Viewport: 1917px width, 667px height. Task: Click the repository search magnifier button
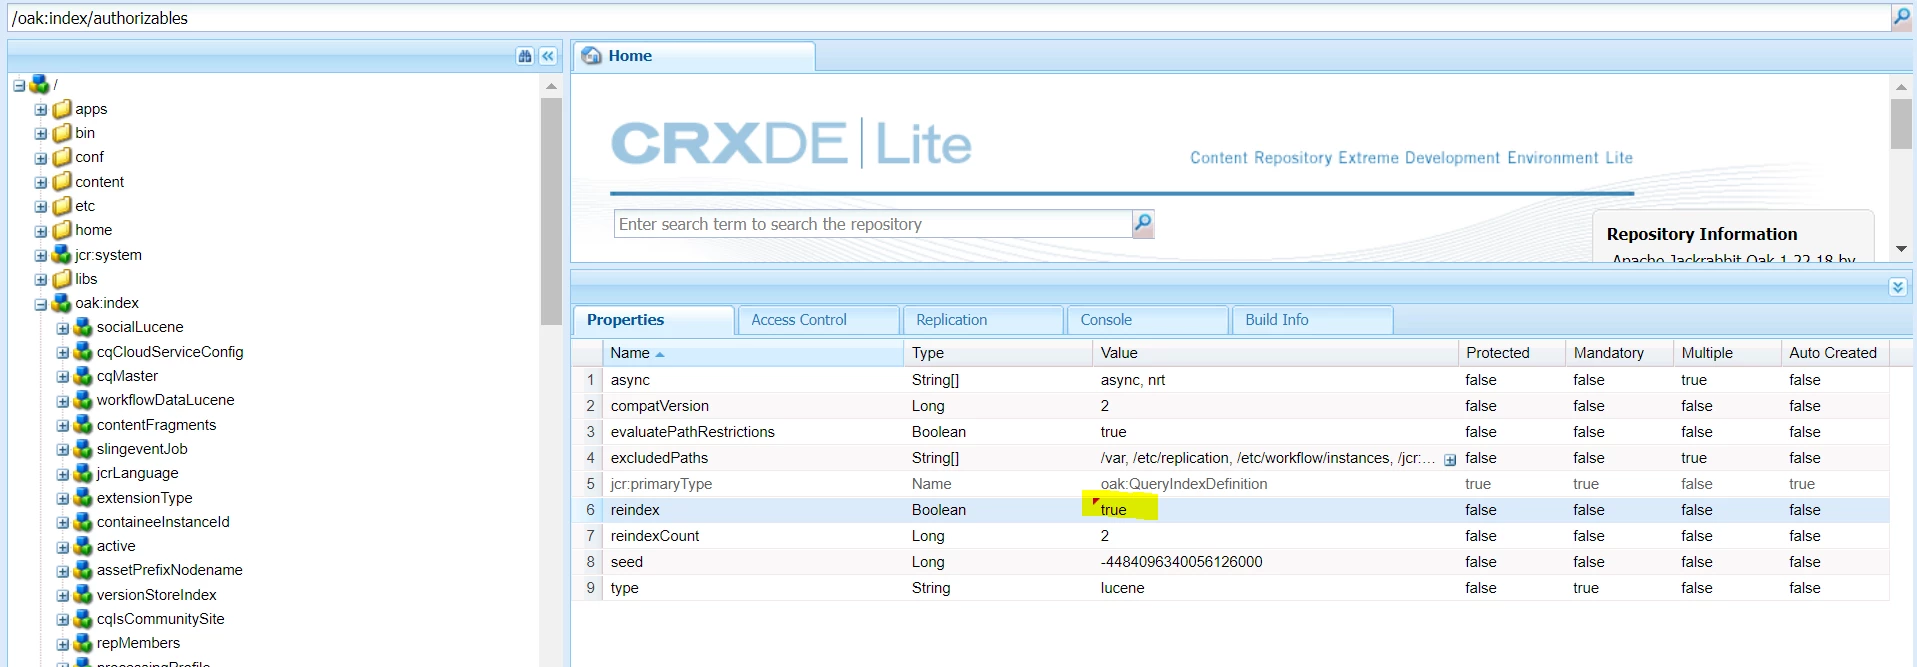(1143, 224)
